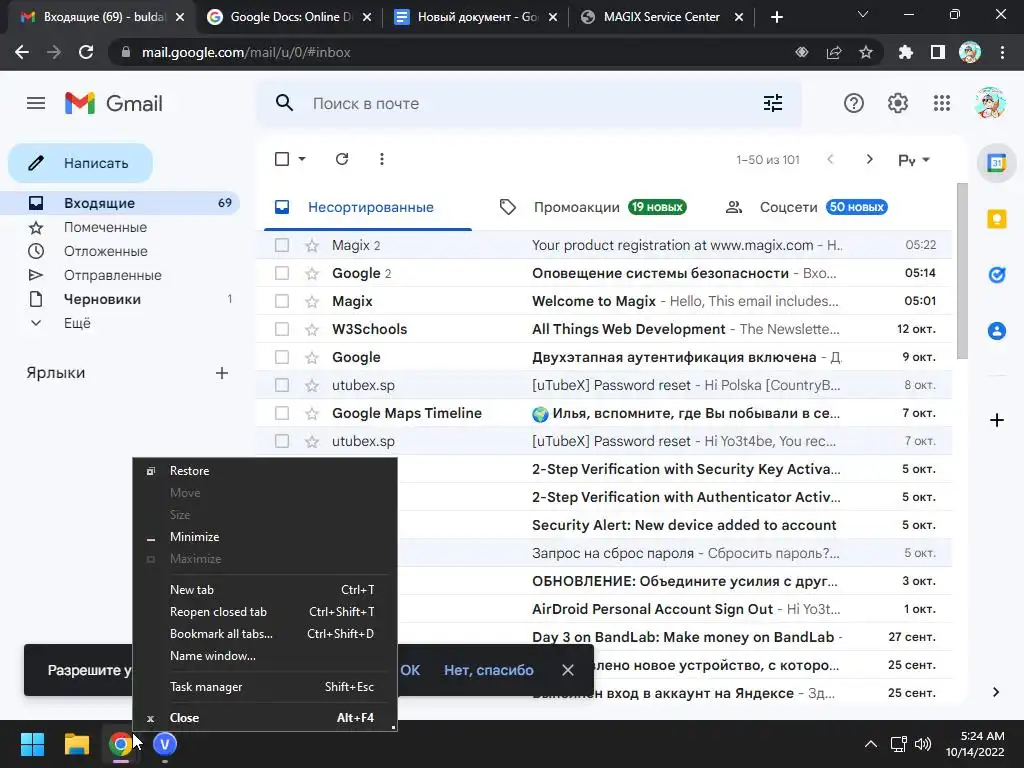
Task: Check the W3Schools email checkbox
Action: 282,329
